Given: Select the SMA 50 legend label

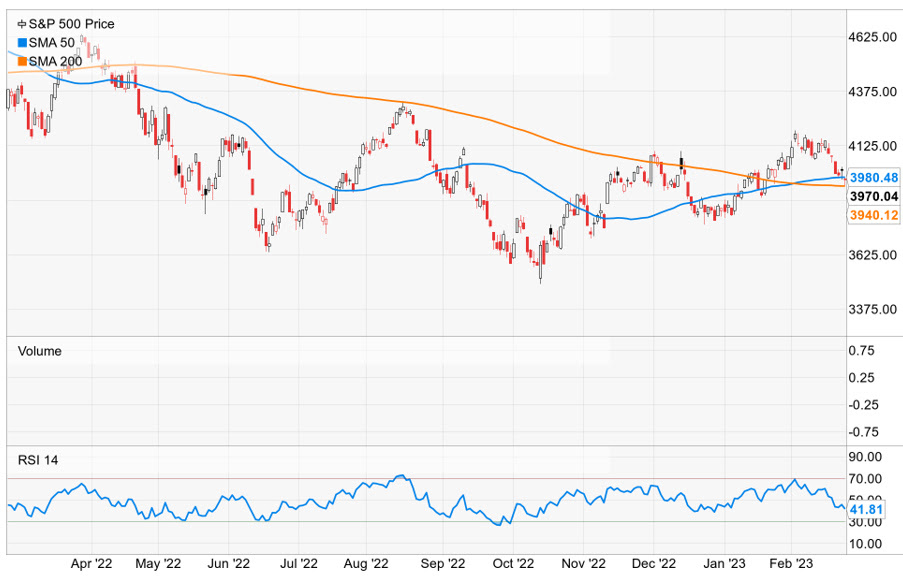Looking at the screenshot, I should coord(52,43).
